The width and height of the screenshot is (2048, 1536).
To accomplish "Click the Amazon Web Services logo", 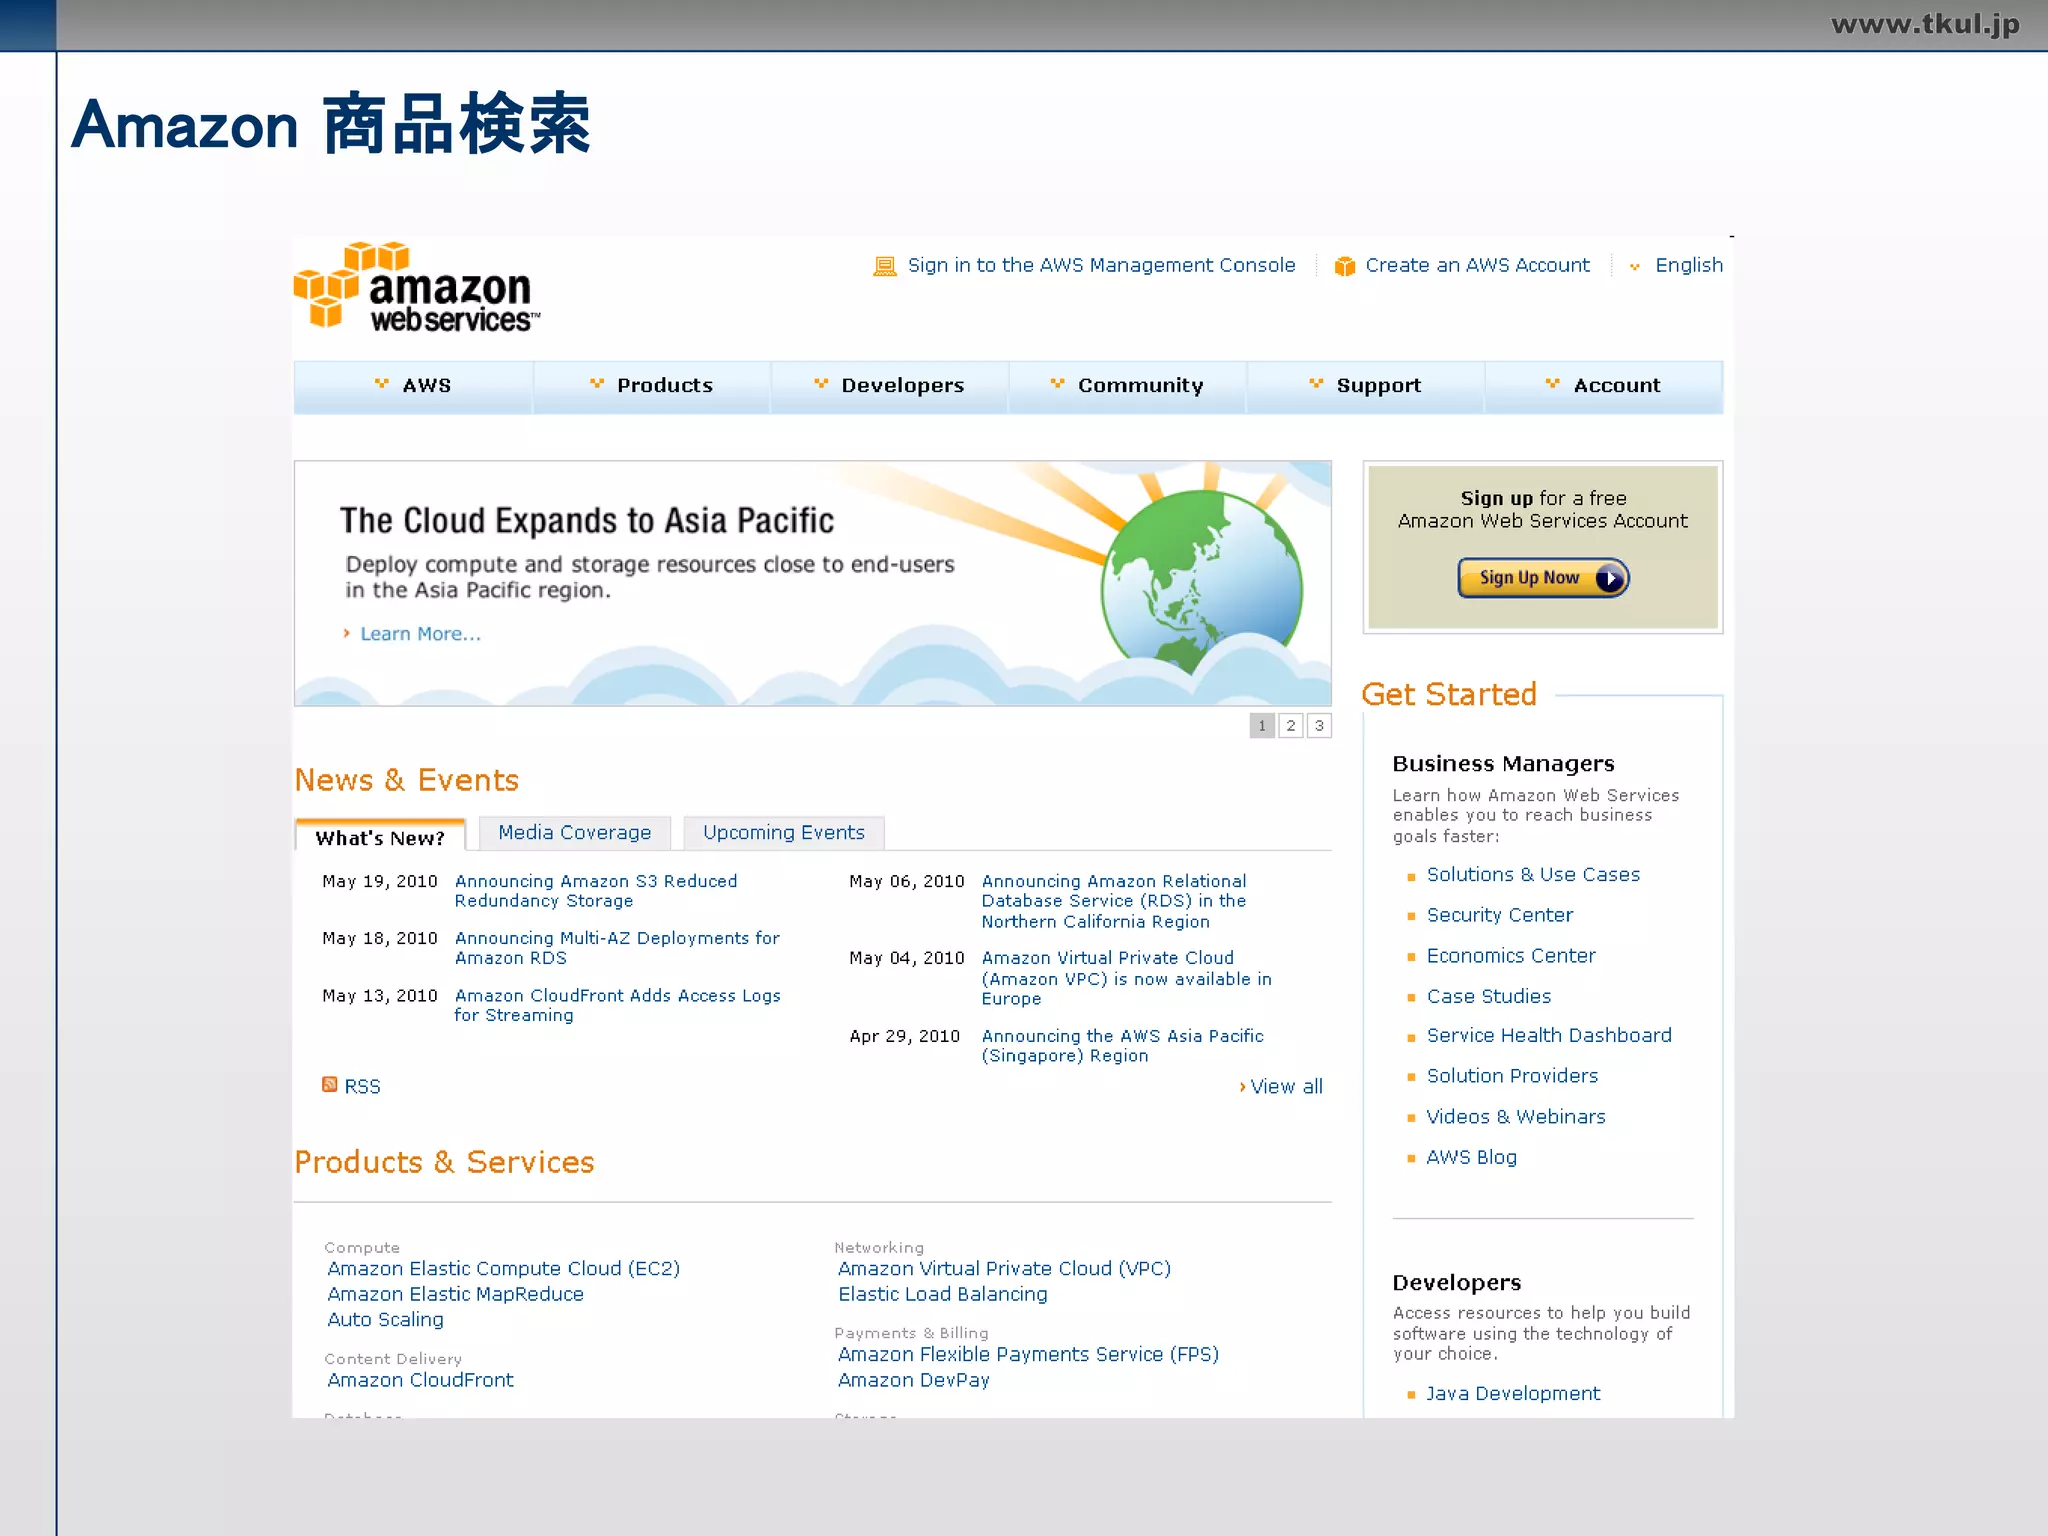I will tap(417, 286).
